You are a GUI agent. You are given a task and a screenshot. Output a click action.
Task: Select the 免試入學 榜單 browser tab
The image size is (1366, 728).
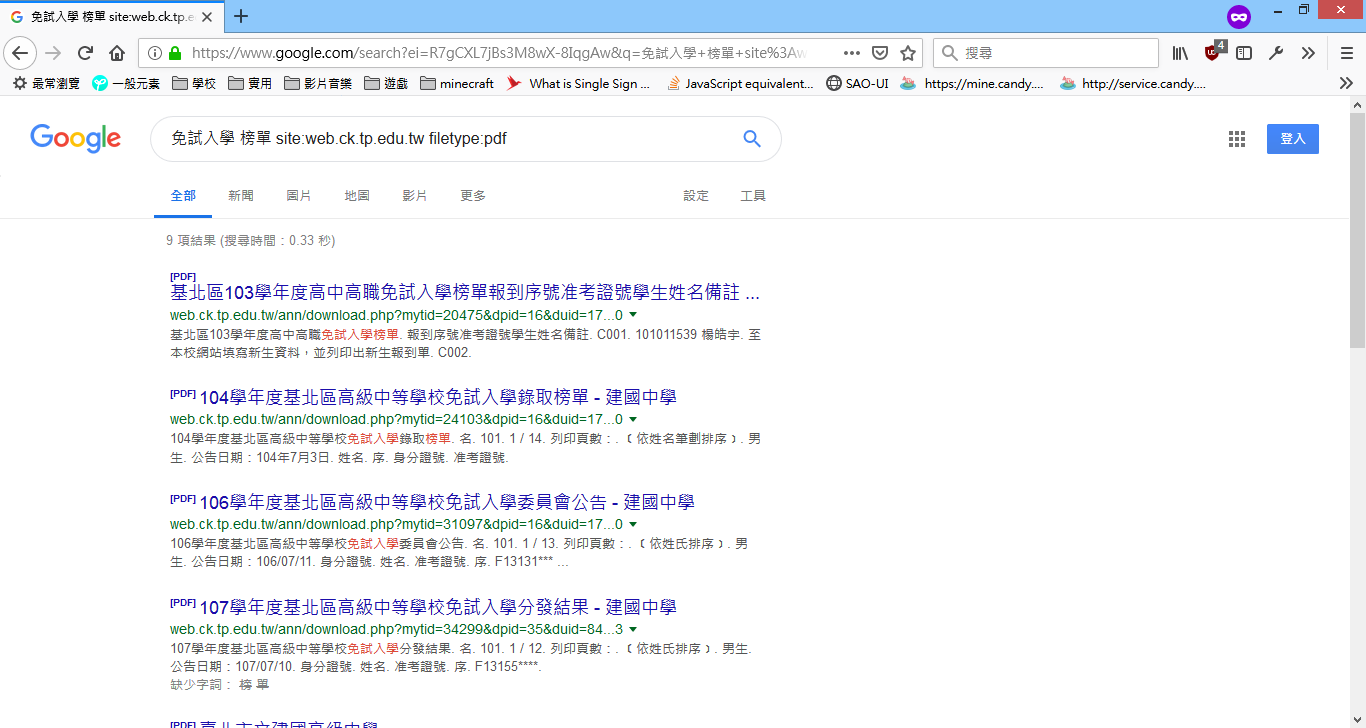tap(112, 16)
